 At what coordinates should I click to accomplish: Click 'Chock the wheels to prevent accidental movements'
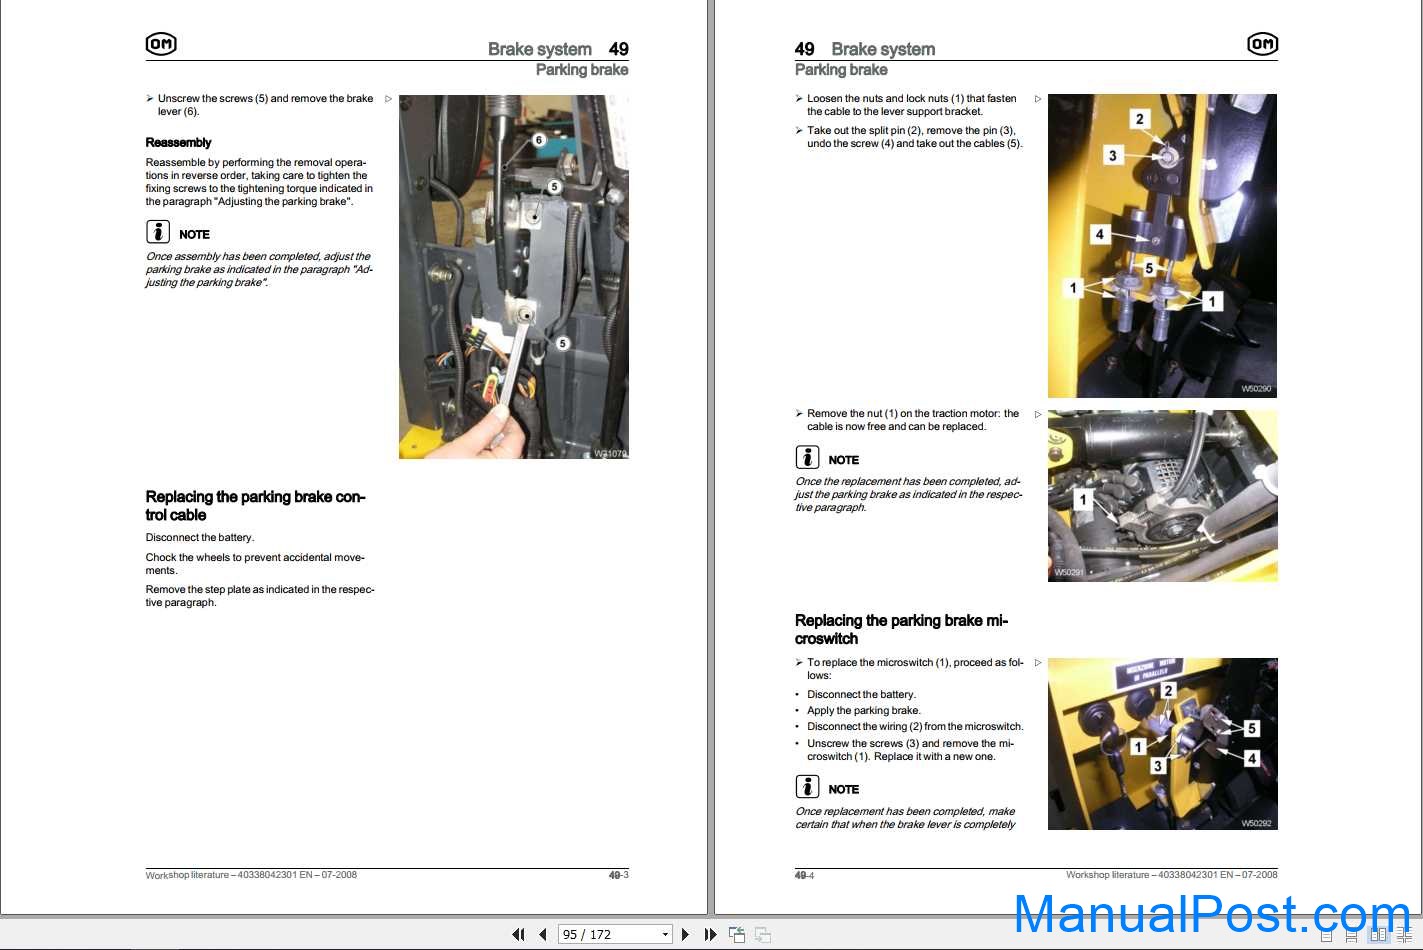coord(255,564)
